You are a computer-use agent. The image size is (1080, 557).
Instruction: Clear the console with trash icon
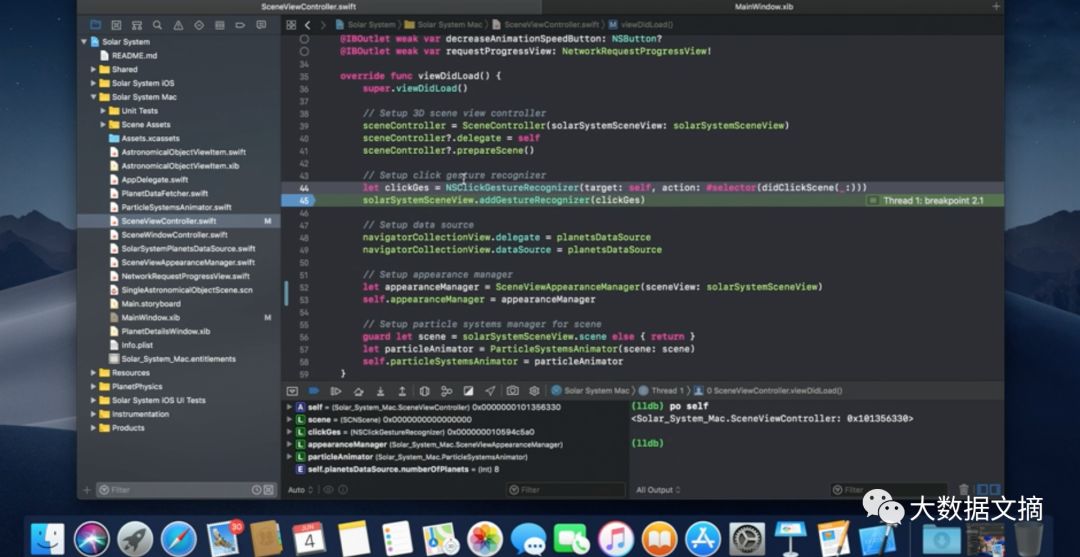964,490
